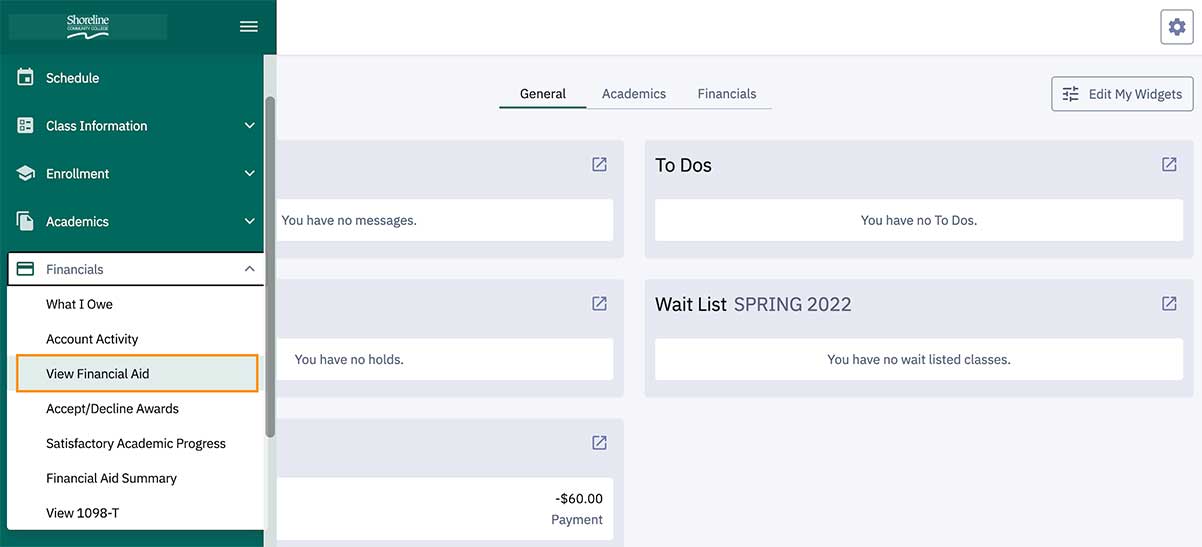Viewport: 1202px width, 547px height.
Task: Open the holds widget external link icon
Action: tap(599, 303)
